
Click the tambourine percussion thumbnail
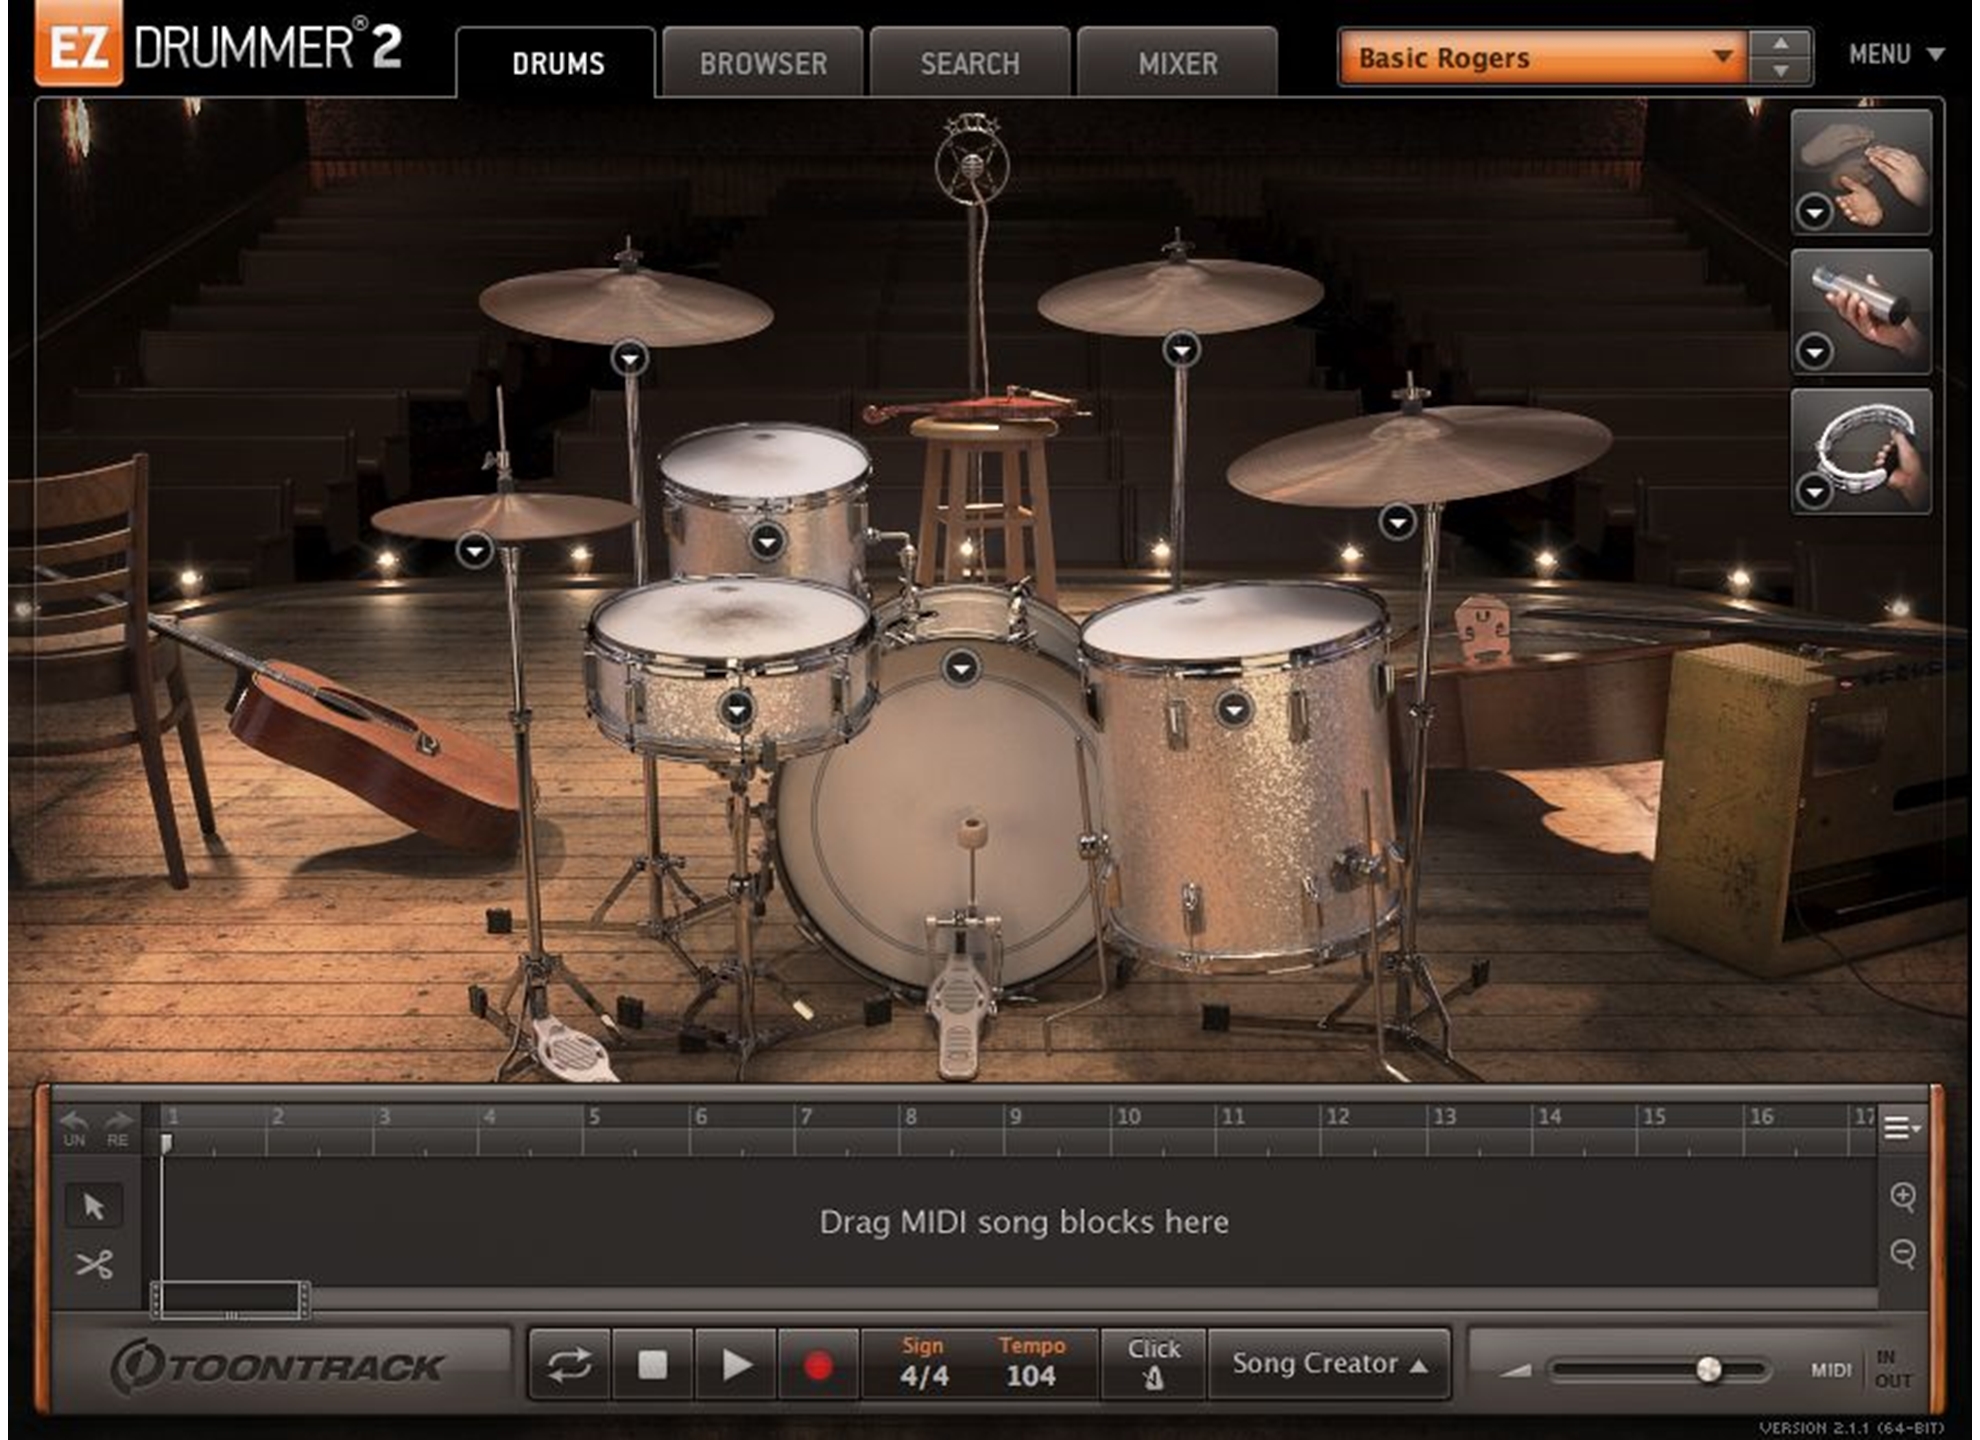point(1862,450)
